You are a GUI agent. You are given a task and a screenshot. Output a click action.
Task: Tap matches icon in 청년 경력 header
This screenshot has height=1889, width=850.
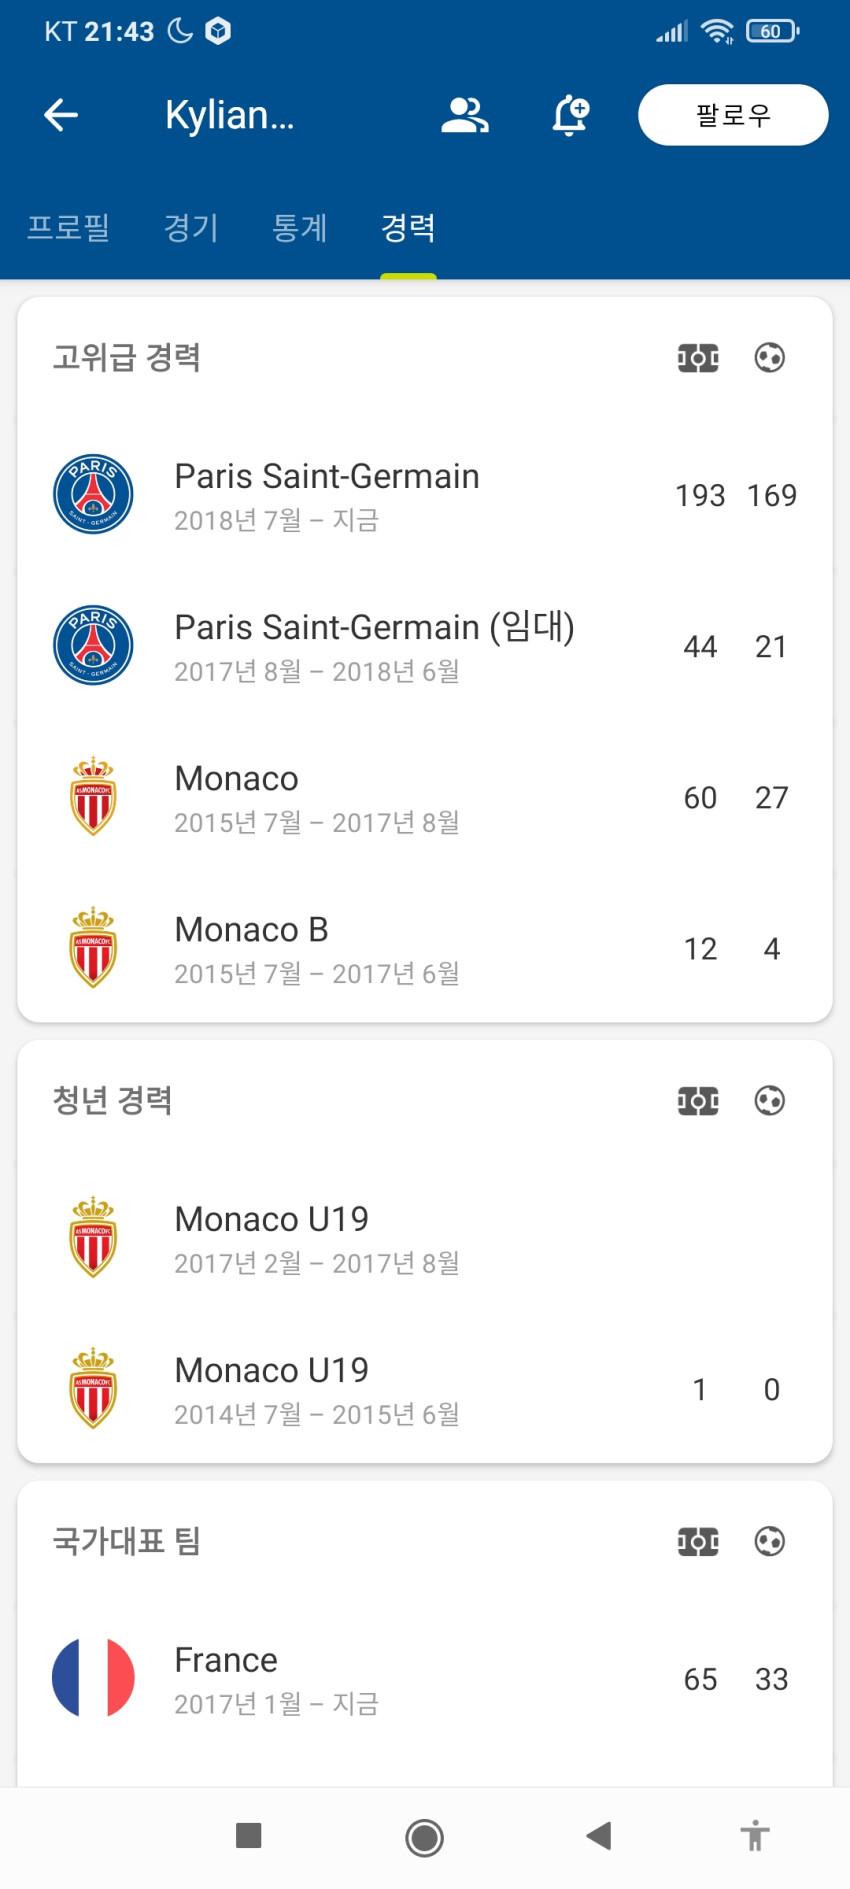698,1101
